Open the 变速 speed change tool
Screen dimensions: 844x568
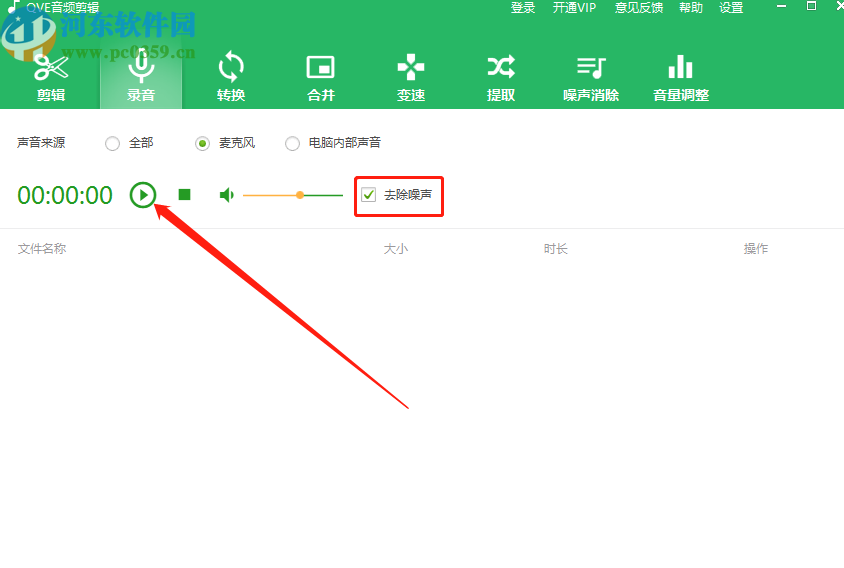click(411, 78)
